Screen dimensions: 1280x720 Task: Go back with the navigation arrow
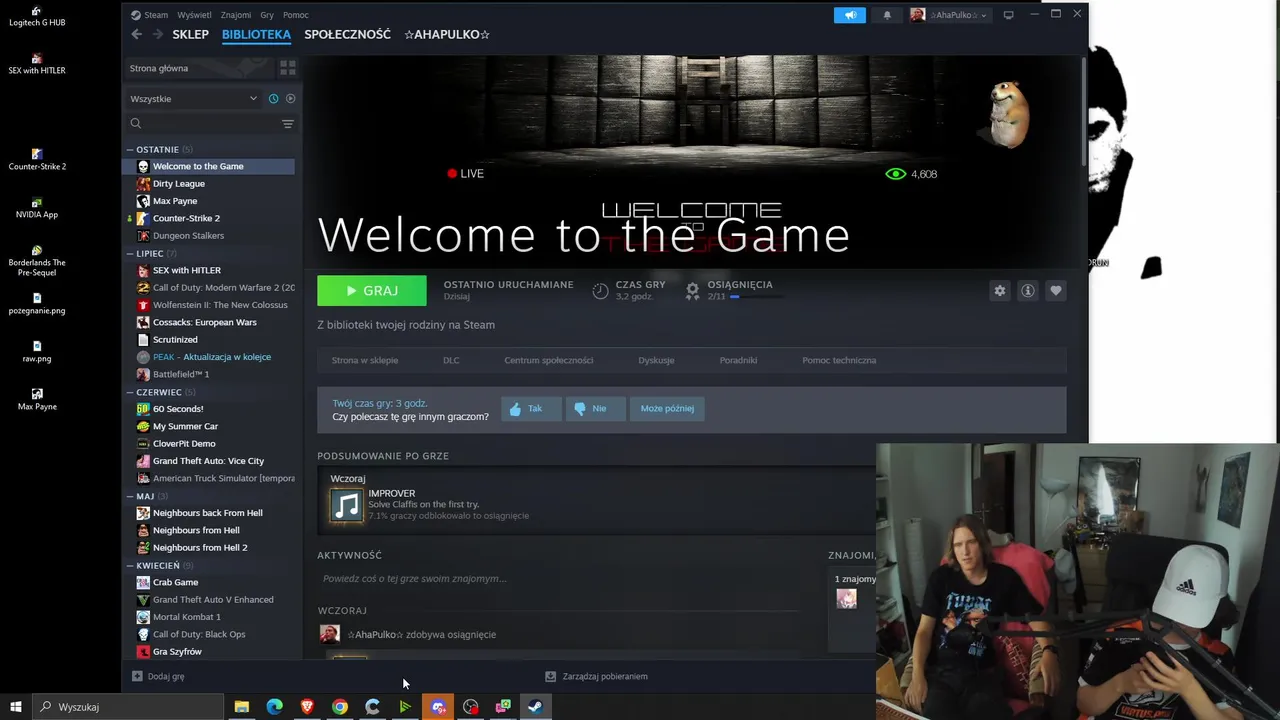pyautogui.click(x=137, y=34)
